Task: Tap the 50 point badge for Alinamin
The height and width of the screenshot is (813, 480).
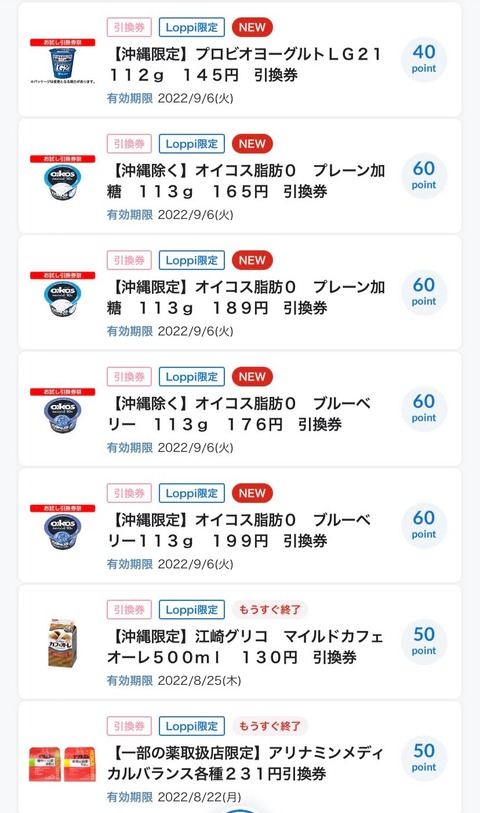Action: (x=423, y=758)
